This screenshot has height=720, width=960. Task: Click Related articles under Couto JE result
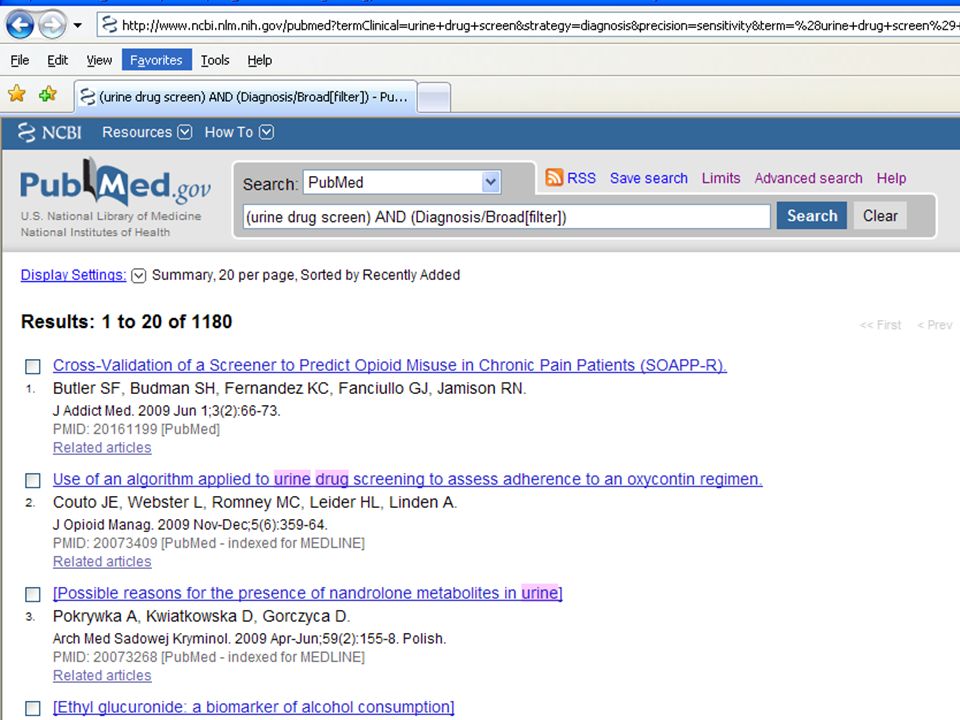102,561
